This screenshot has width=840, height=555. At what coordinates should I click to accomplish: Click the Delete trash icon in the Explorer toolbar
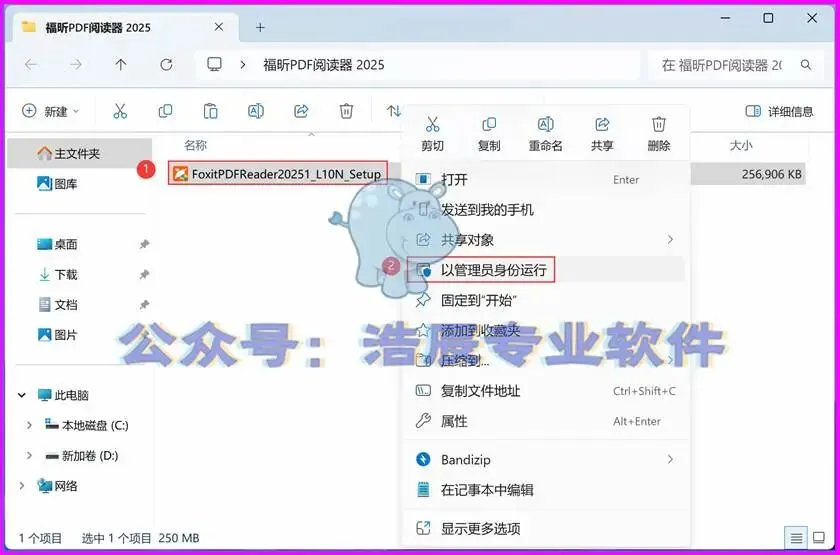click(x=346, y=111)
